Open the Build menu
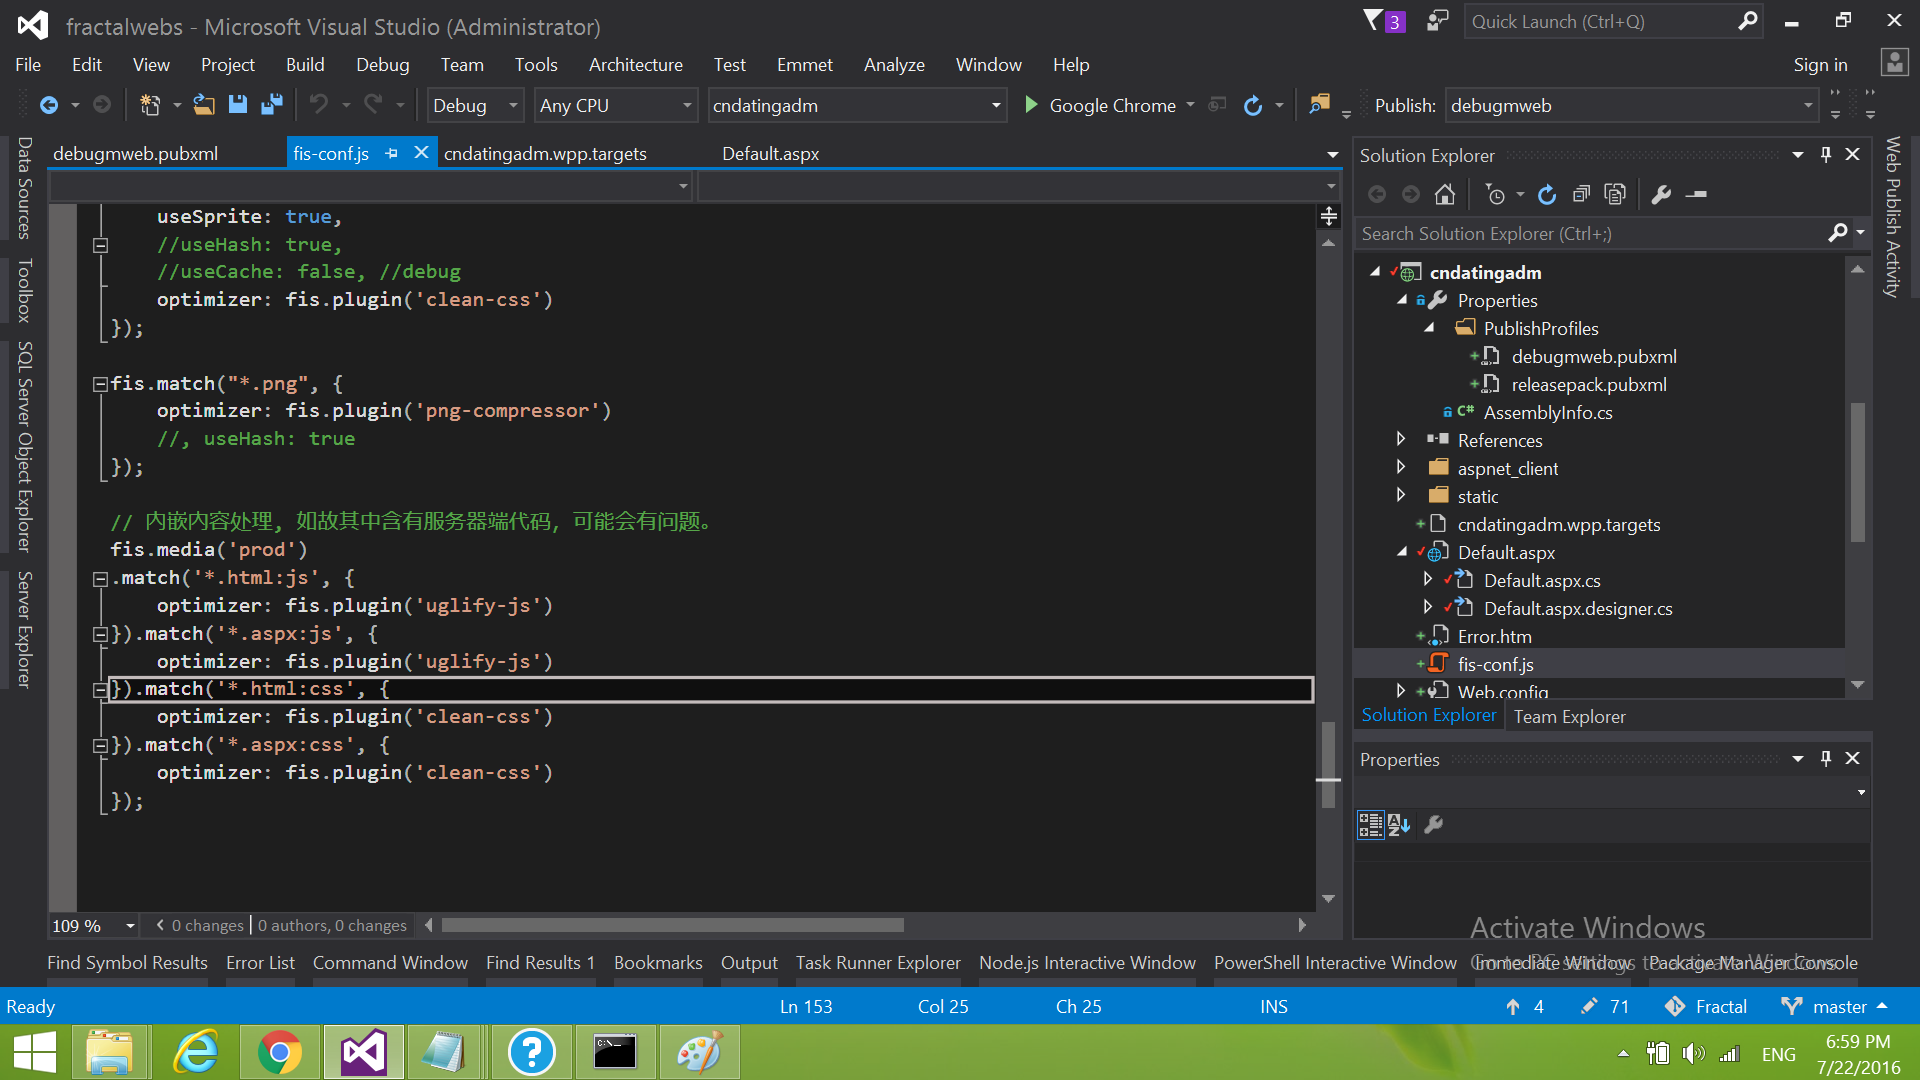Viewport: 1920px width, 1080px height. pos(305,64)
